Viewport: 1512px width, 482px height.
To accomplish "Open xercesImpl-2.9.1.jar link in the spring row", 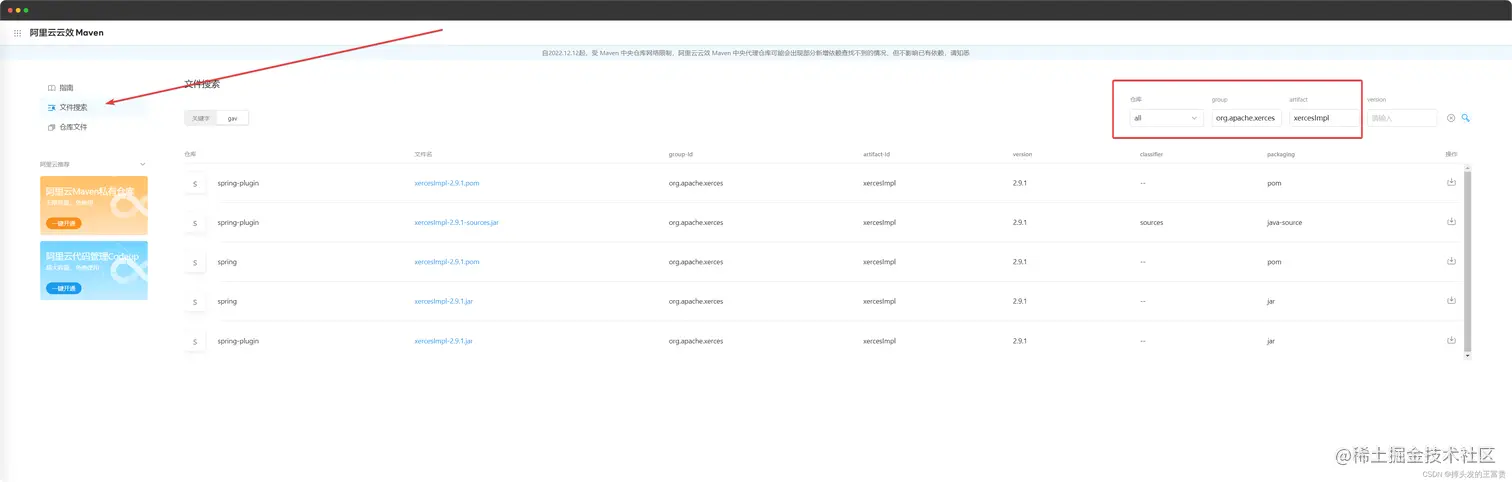I will [443, 301].
